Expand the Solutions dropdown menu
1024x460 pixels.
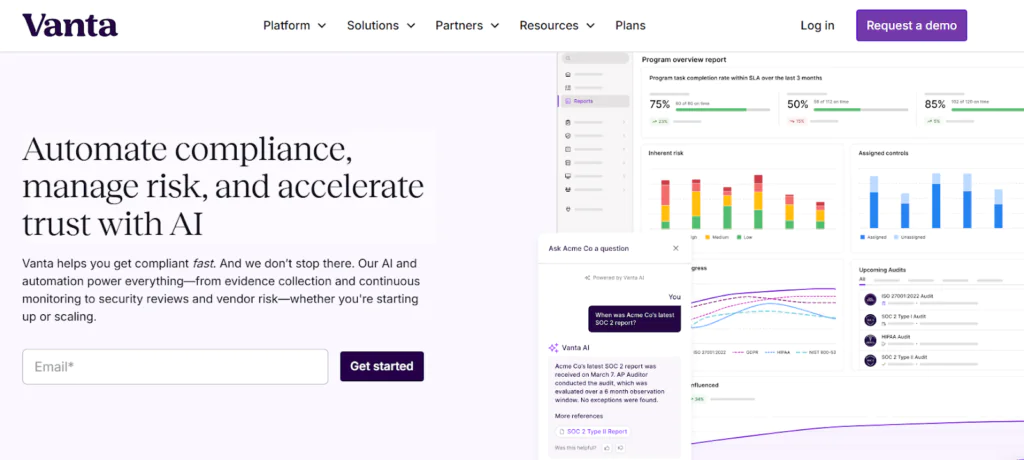379,25
